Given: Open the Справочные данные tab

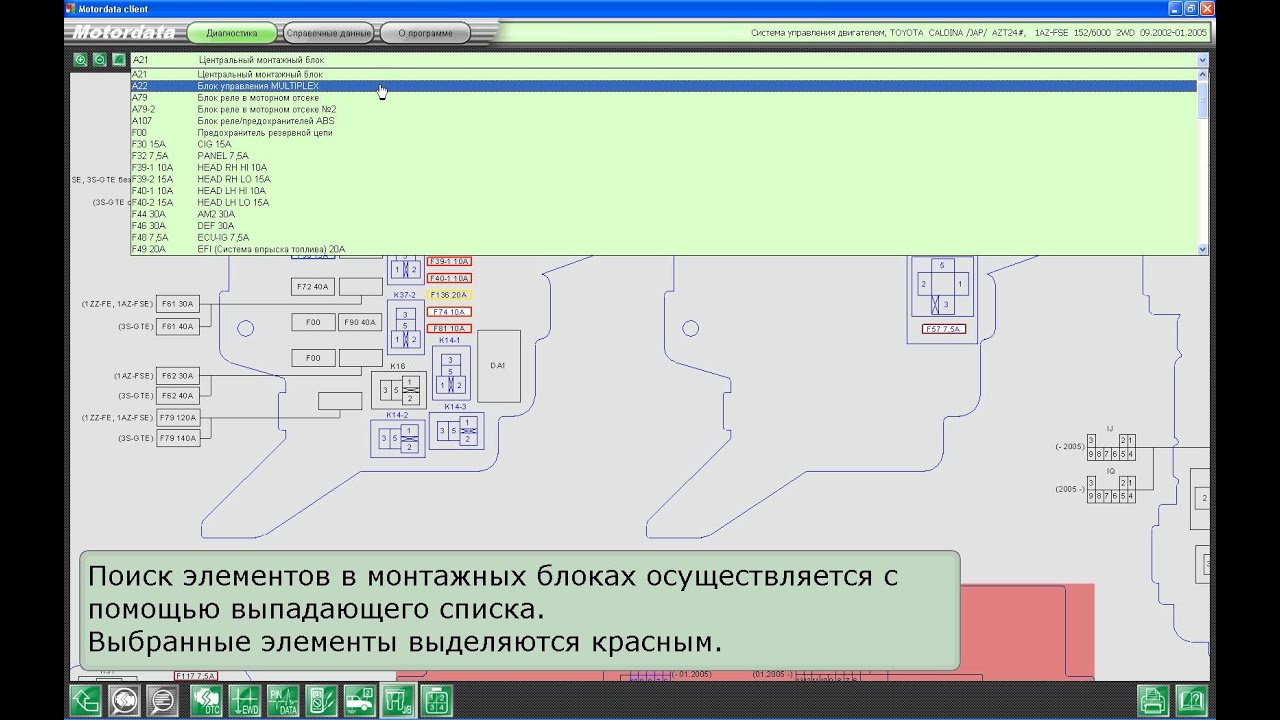Looking at the screenshot, I should (x=328, y=33).
